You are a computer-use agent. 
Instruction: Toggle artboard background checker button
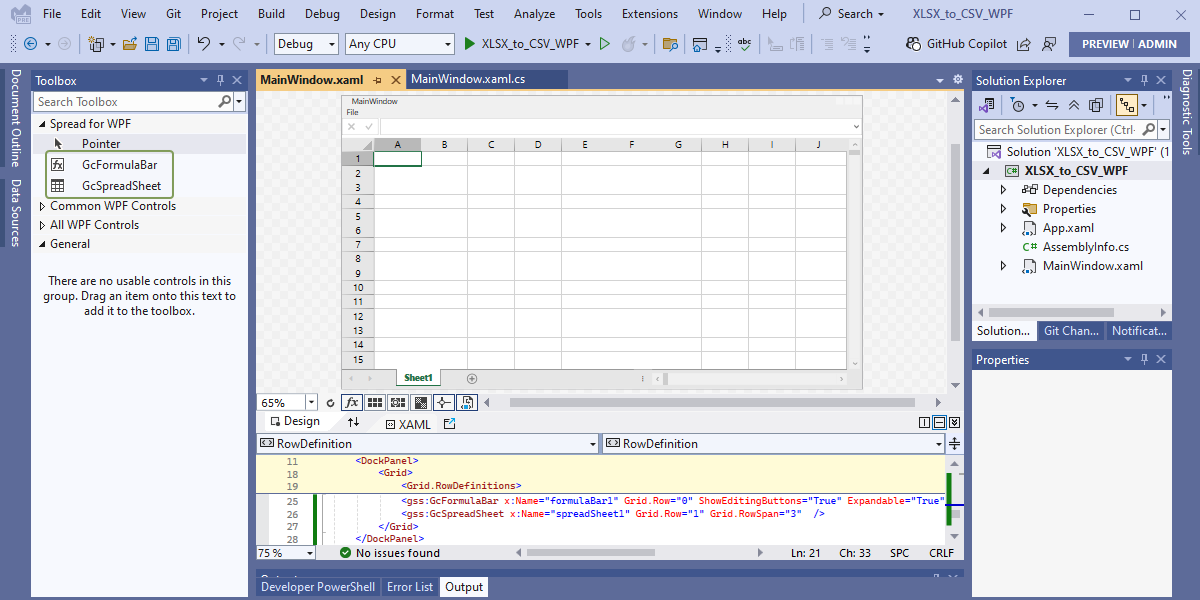421,402
